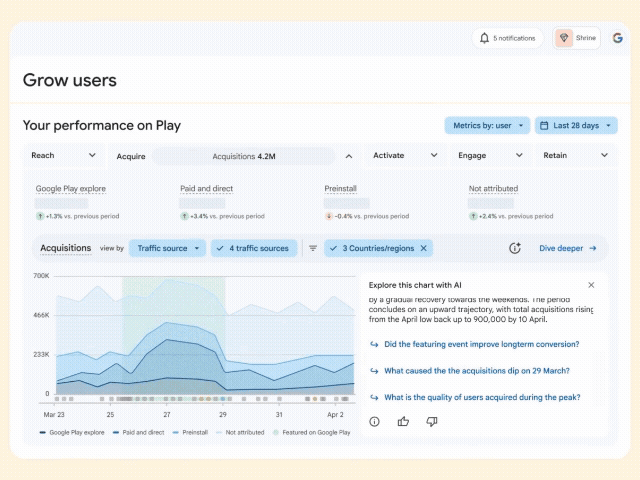The width and height of the screenshot is (640, 480).
Task: Open the Traffic source view-by dropdown
Action: tap(167, 248)
